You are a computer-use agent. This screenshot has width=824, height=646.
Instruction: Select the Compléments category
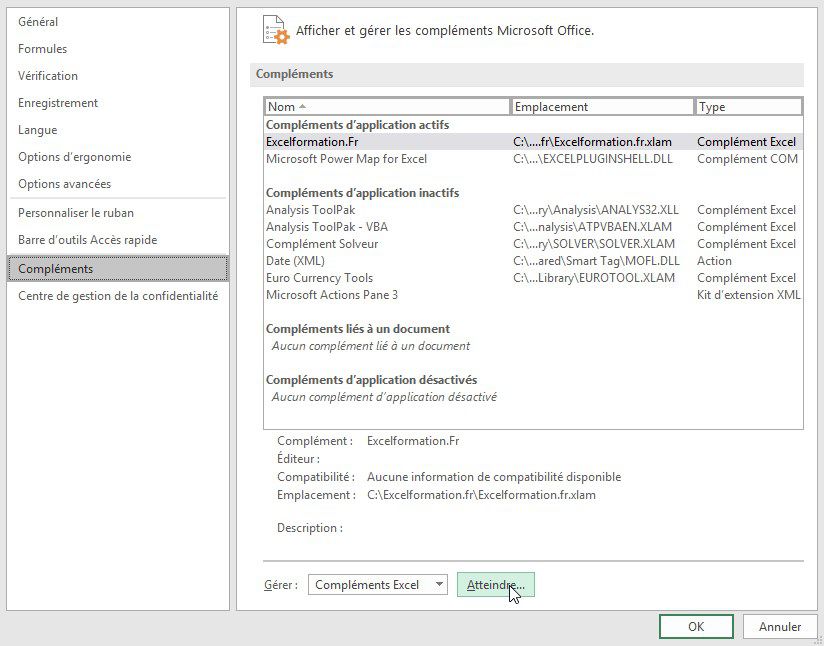point(118,269)
